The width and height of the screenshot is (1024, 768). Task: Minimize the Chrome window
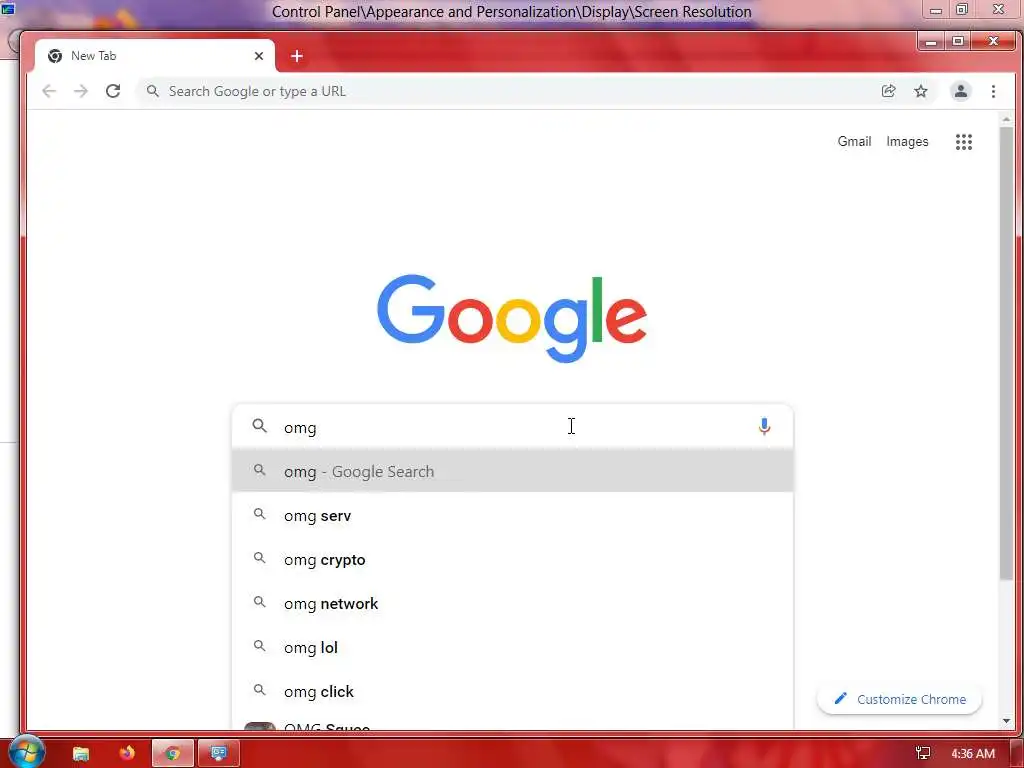931,42
